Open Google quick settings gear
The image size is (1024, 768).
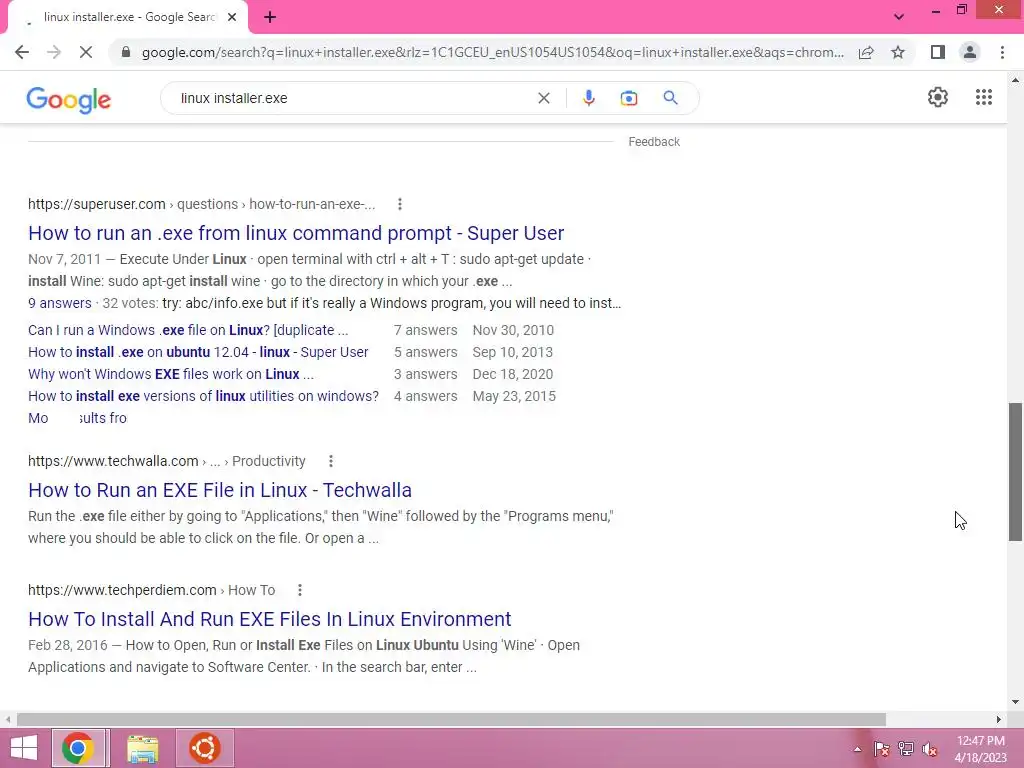tap(938, 97)
